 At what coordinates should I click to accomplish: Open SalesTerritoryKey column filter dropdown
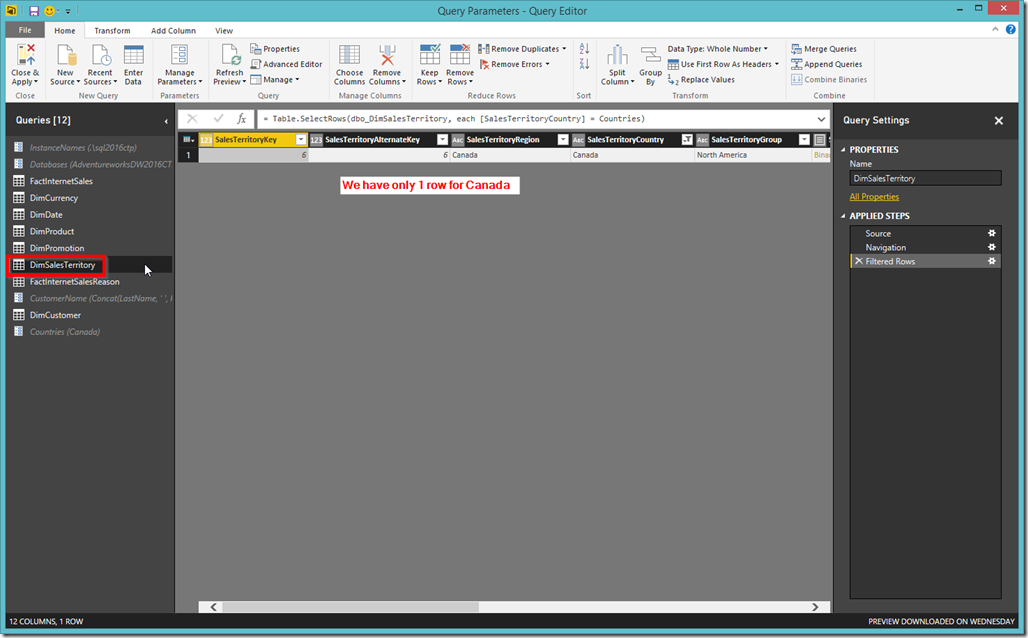coord(301,139)
